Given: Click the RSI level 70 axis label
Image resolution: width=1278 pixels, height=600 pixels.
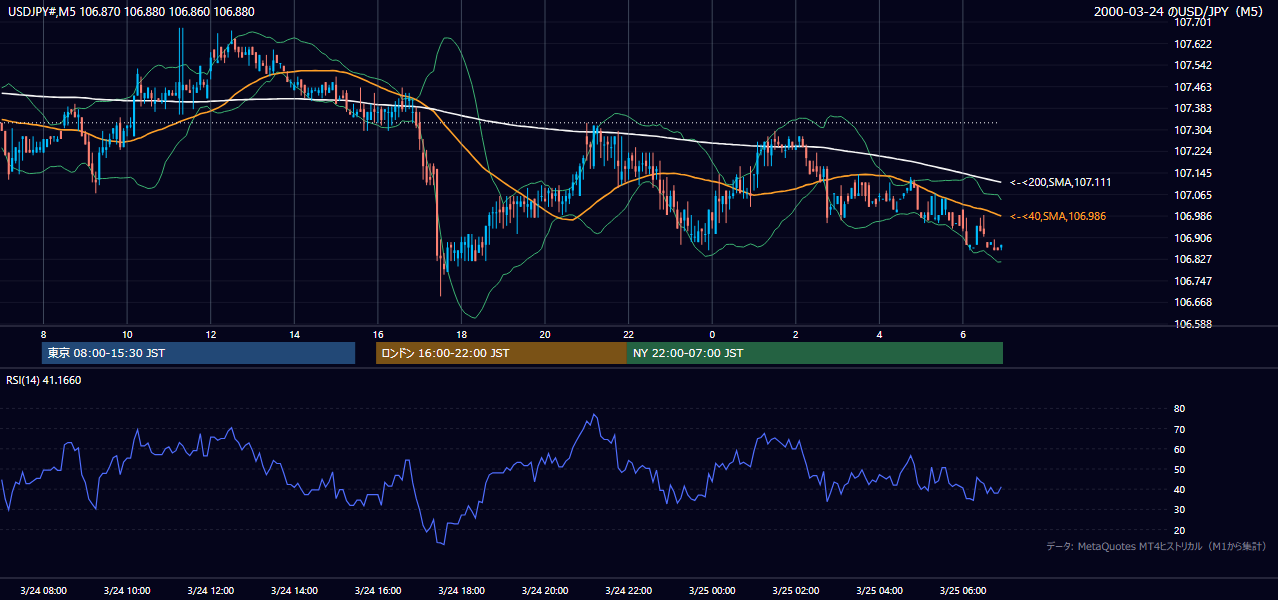Looking at the screenshot, I should click(1179, 429).
